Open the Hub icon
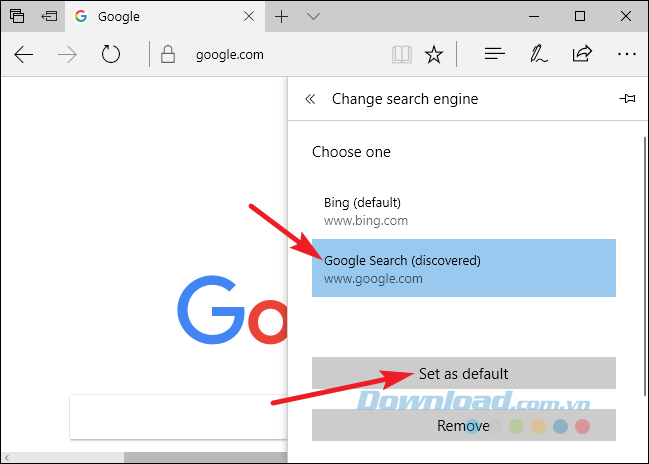 494,55
